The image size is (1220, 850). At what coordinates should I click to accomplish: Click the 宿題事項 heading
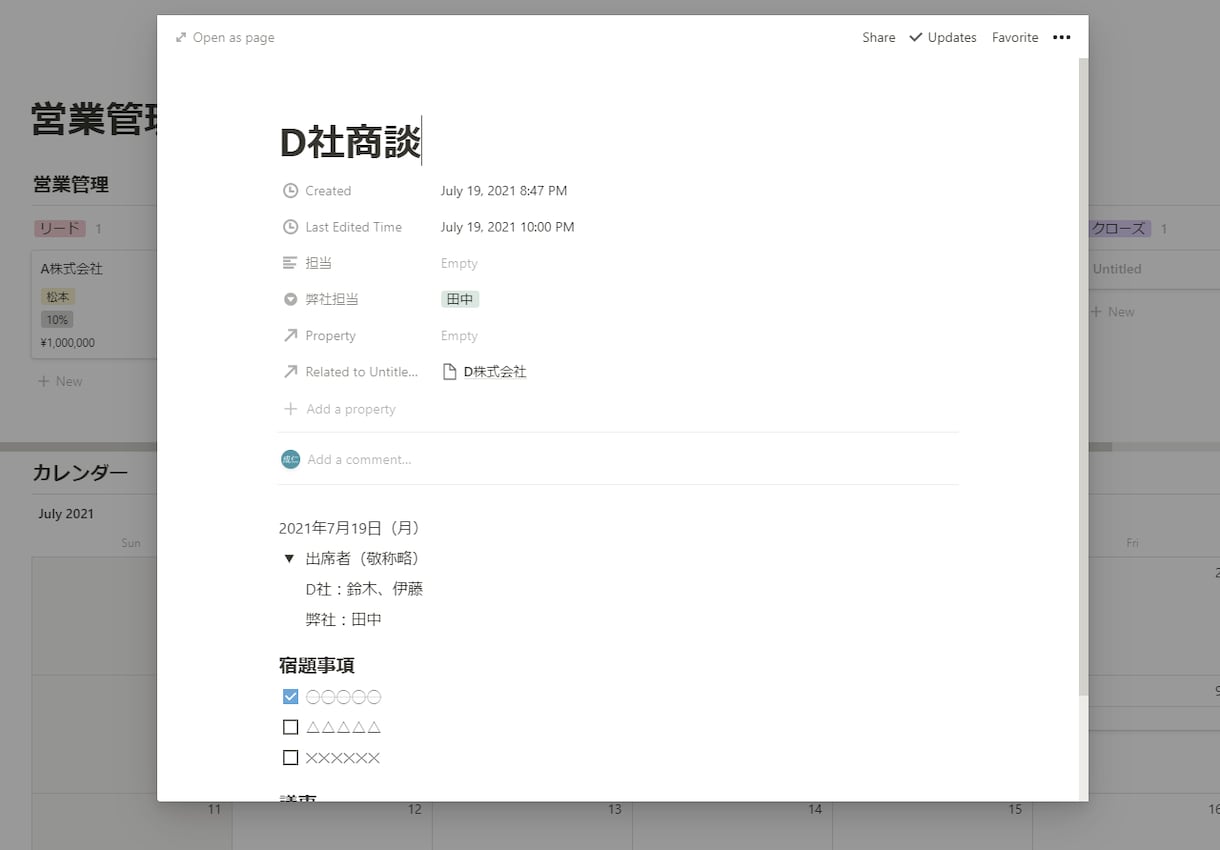coord(317,665)
